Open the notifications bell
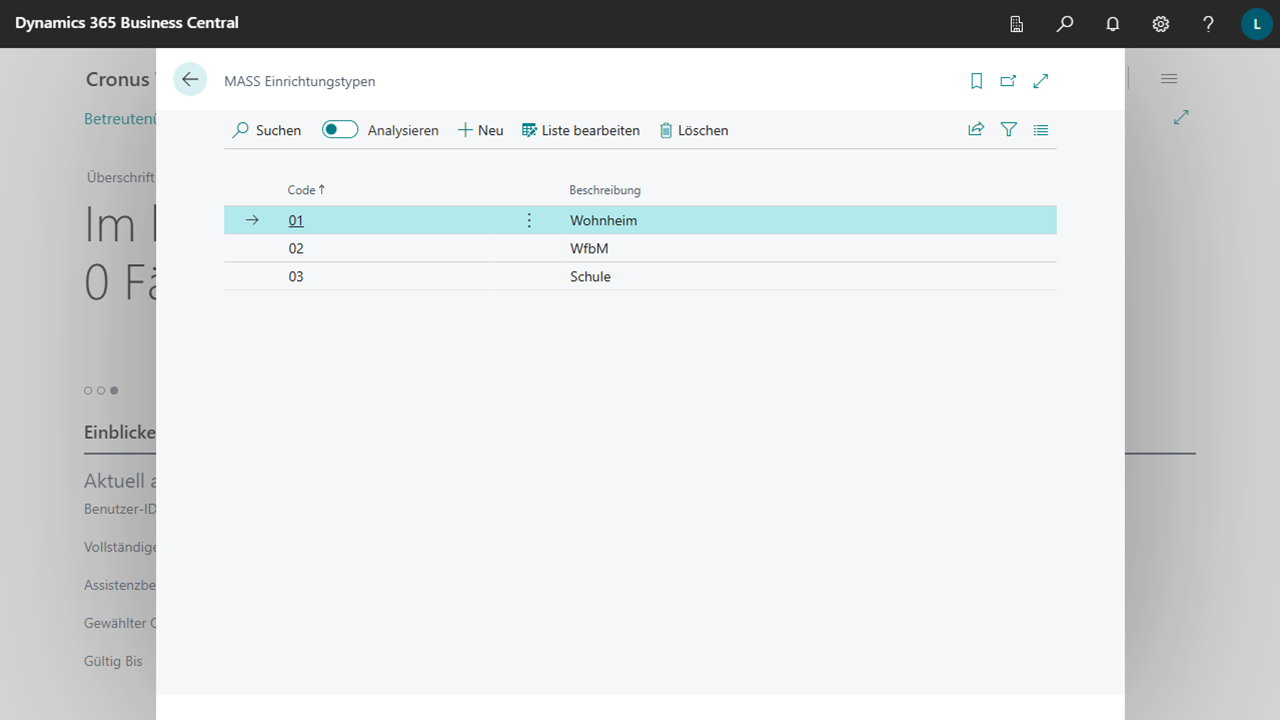Viewport: 1280px width, 720px height. coord(1113,24)
